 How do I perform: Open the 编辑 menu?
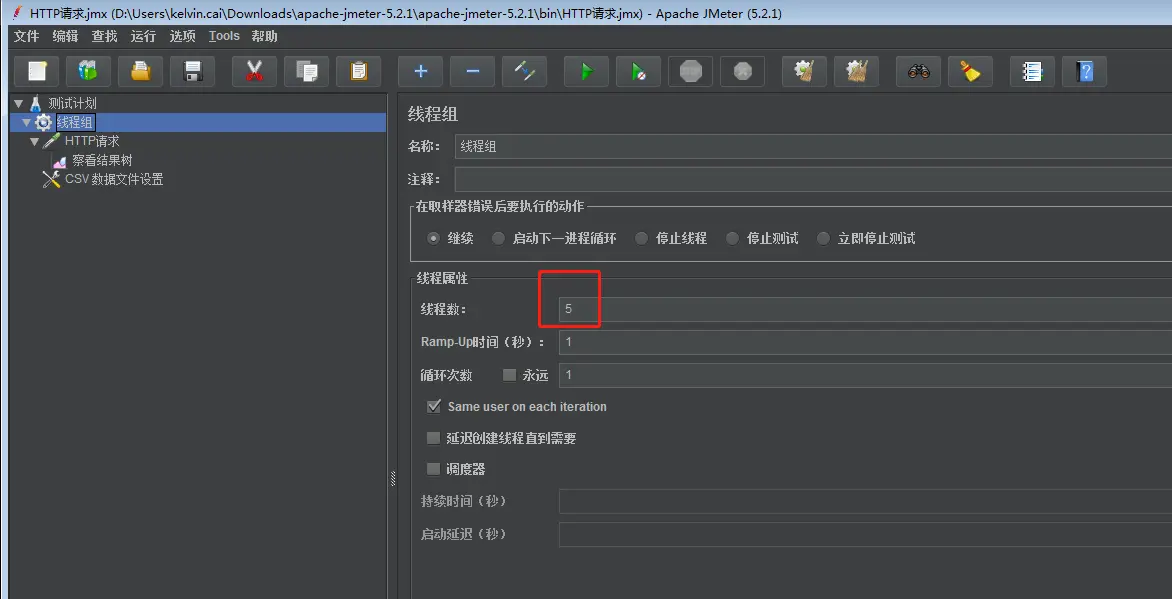pyautogui.click(x=65, y=36)
